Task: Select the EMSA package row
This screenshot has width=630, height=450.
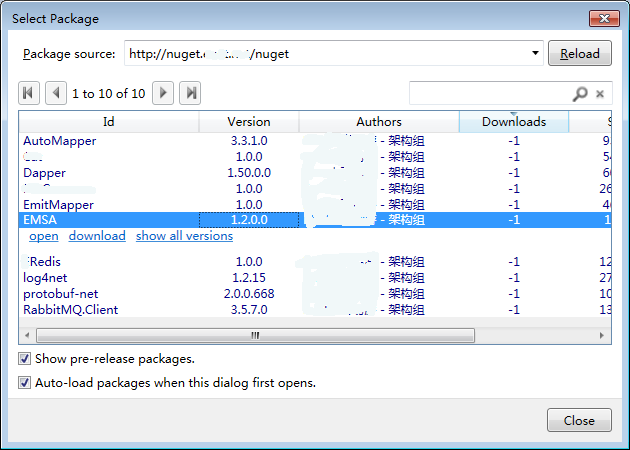Action: tap(315, 220)
